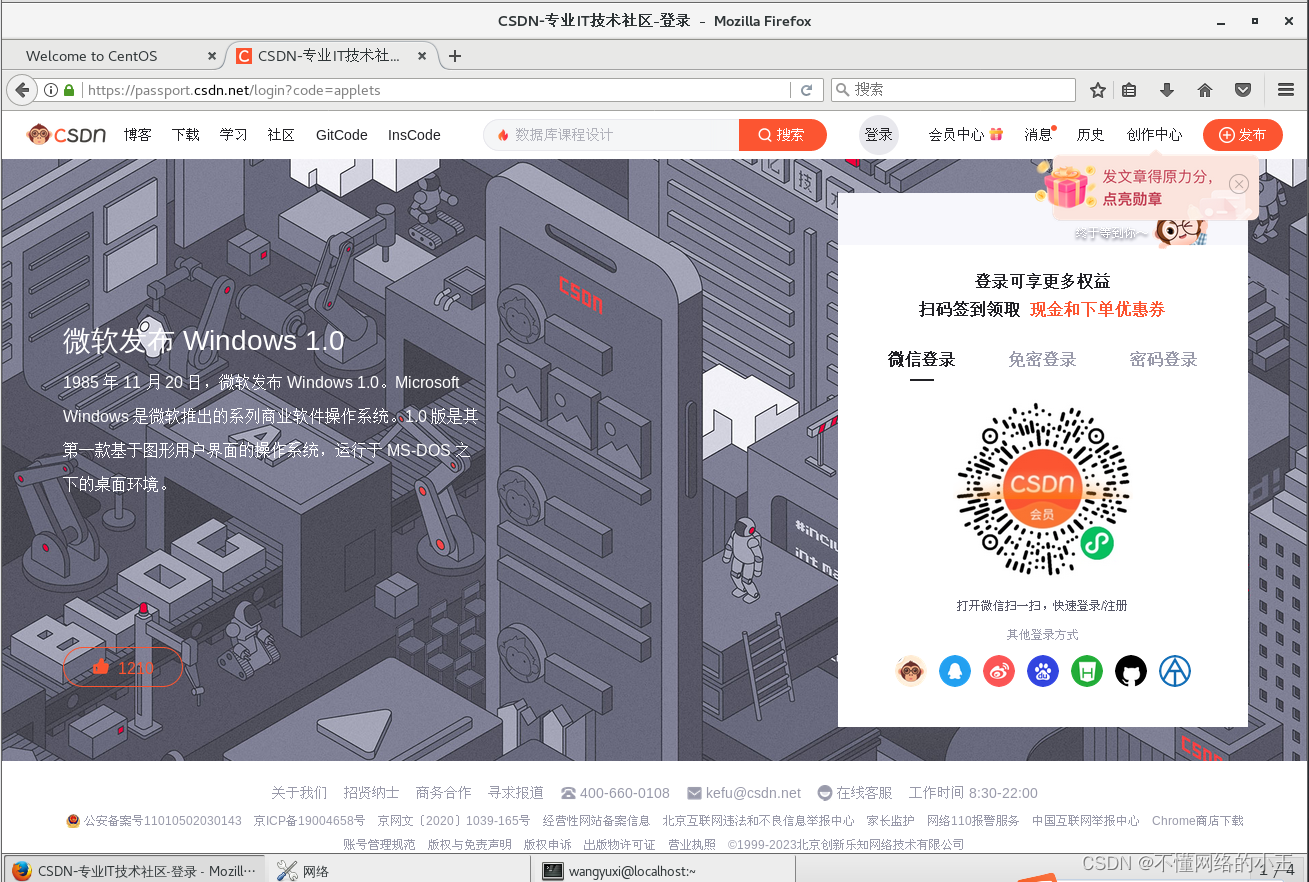The width and height of the screenshot is (1309, 882).
Task: Click the orange 发布 button
Action: [x=1243, y=135]
